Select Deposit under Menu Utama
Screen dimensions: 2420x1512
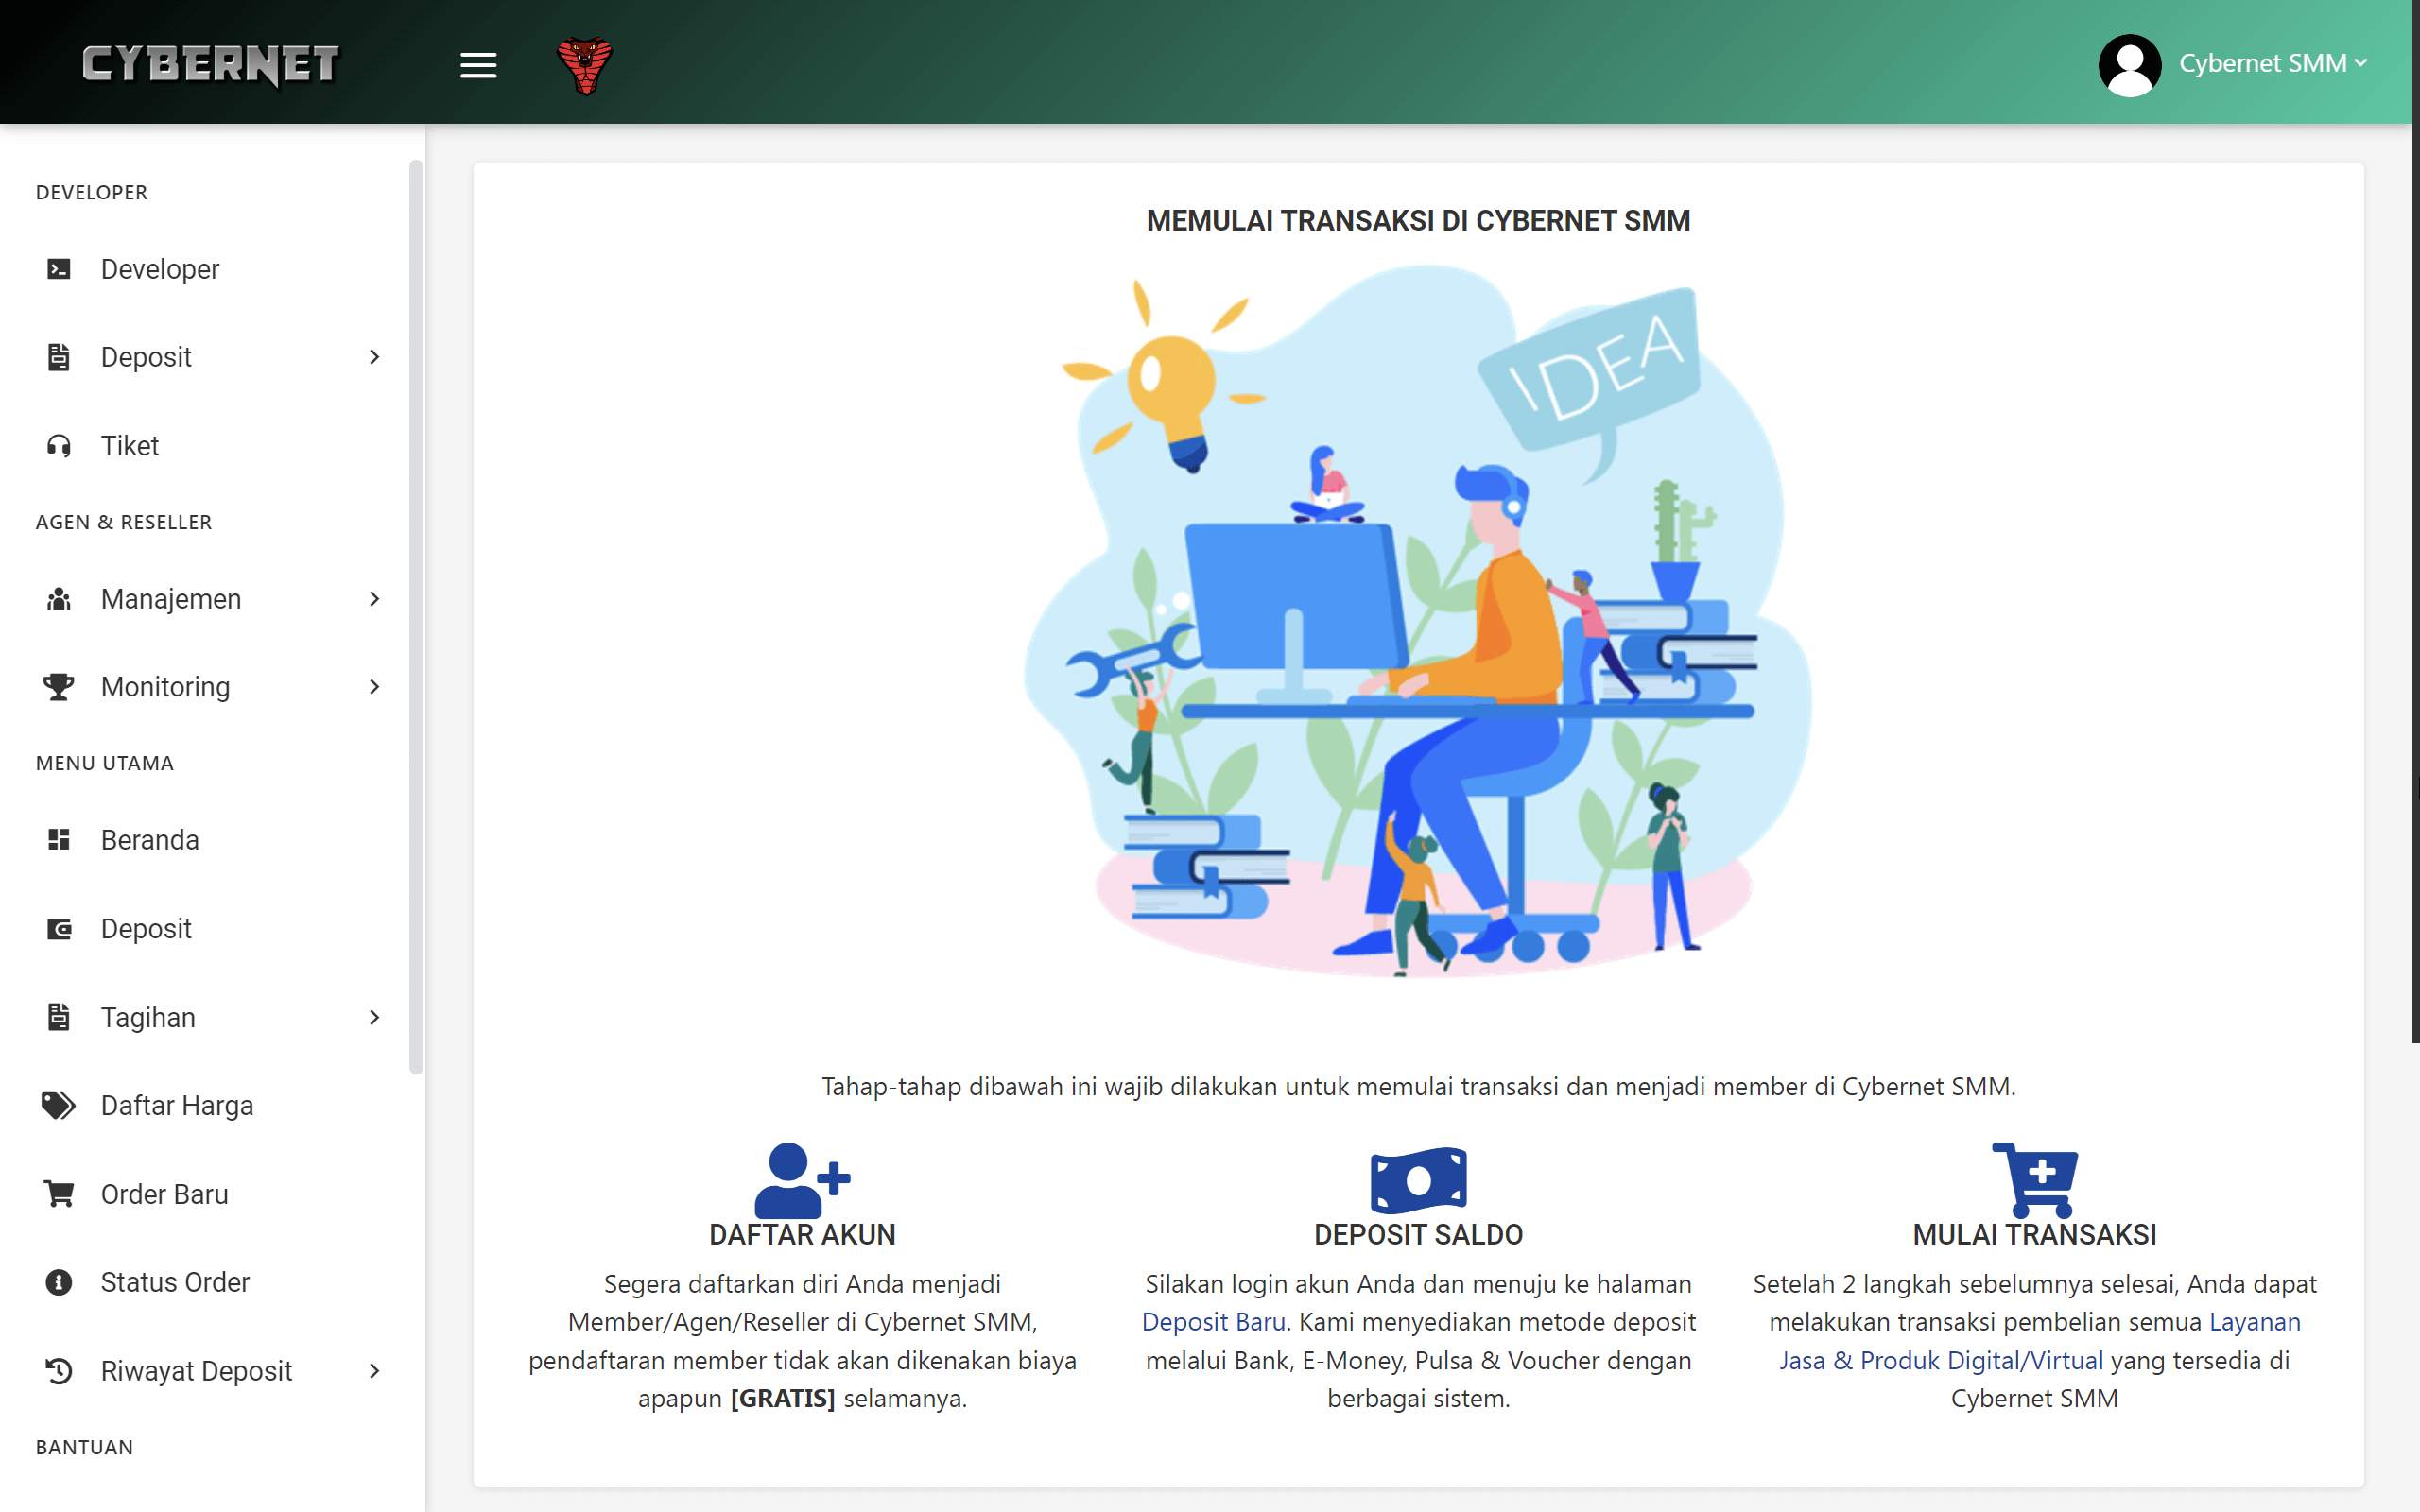tap(146, 928)
